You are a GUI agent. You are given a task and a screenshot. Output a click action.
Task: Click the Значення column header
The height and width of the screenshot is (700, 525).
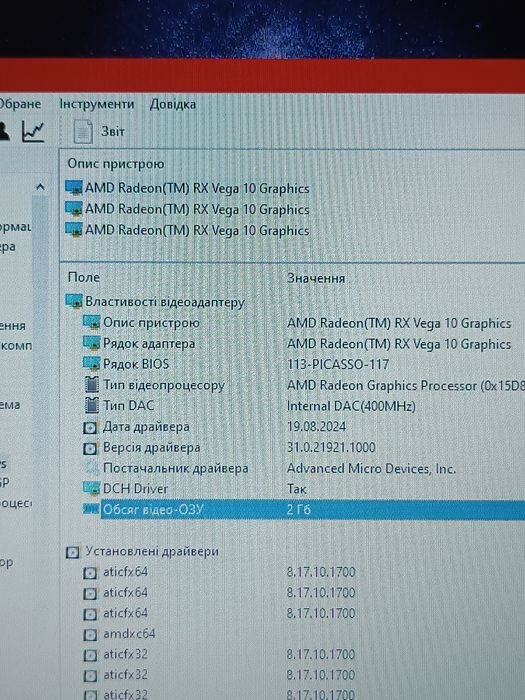(316, 278)
